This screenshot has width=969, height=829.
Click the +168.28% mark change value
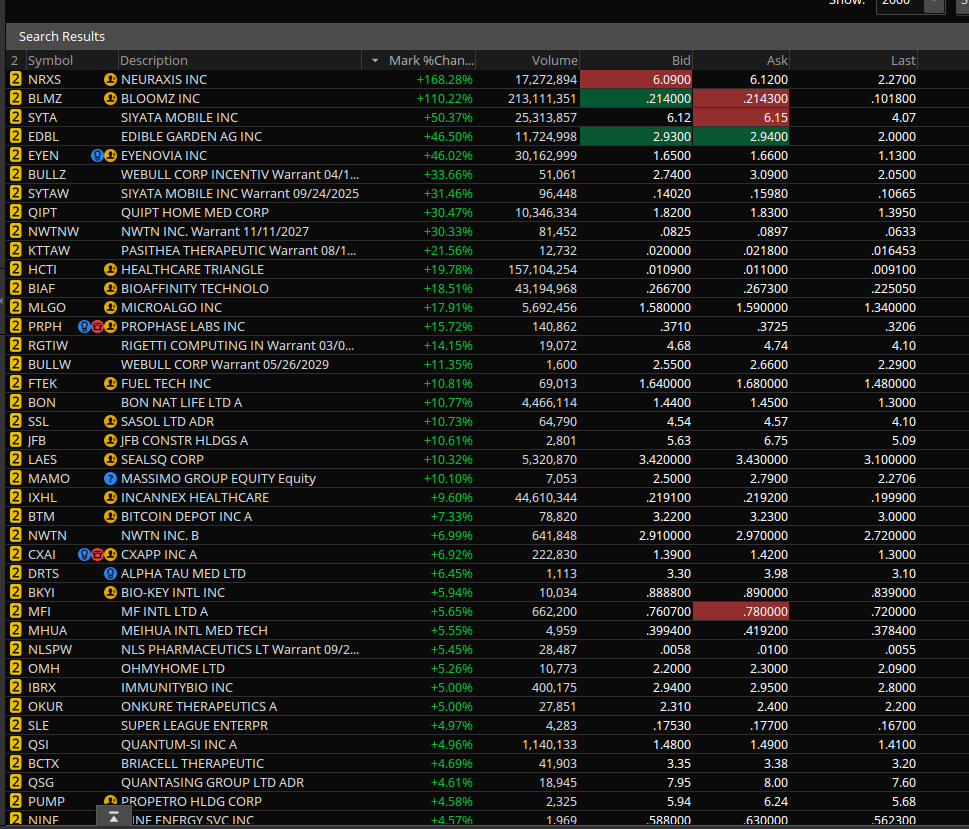444,80
